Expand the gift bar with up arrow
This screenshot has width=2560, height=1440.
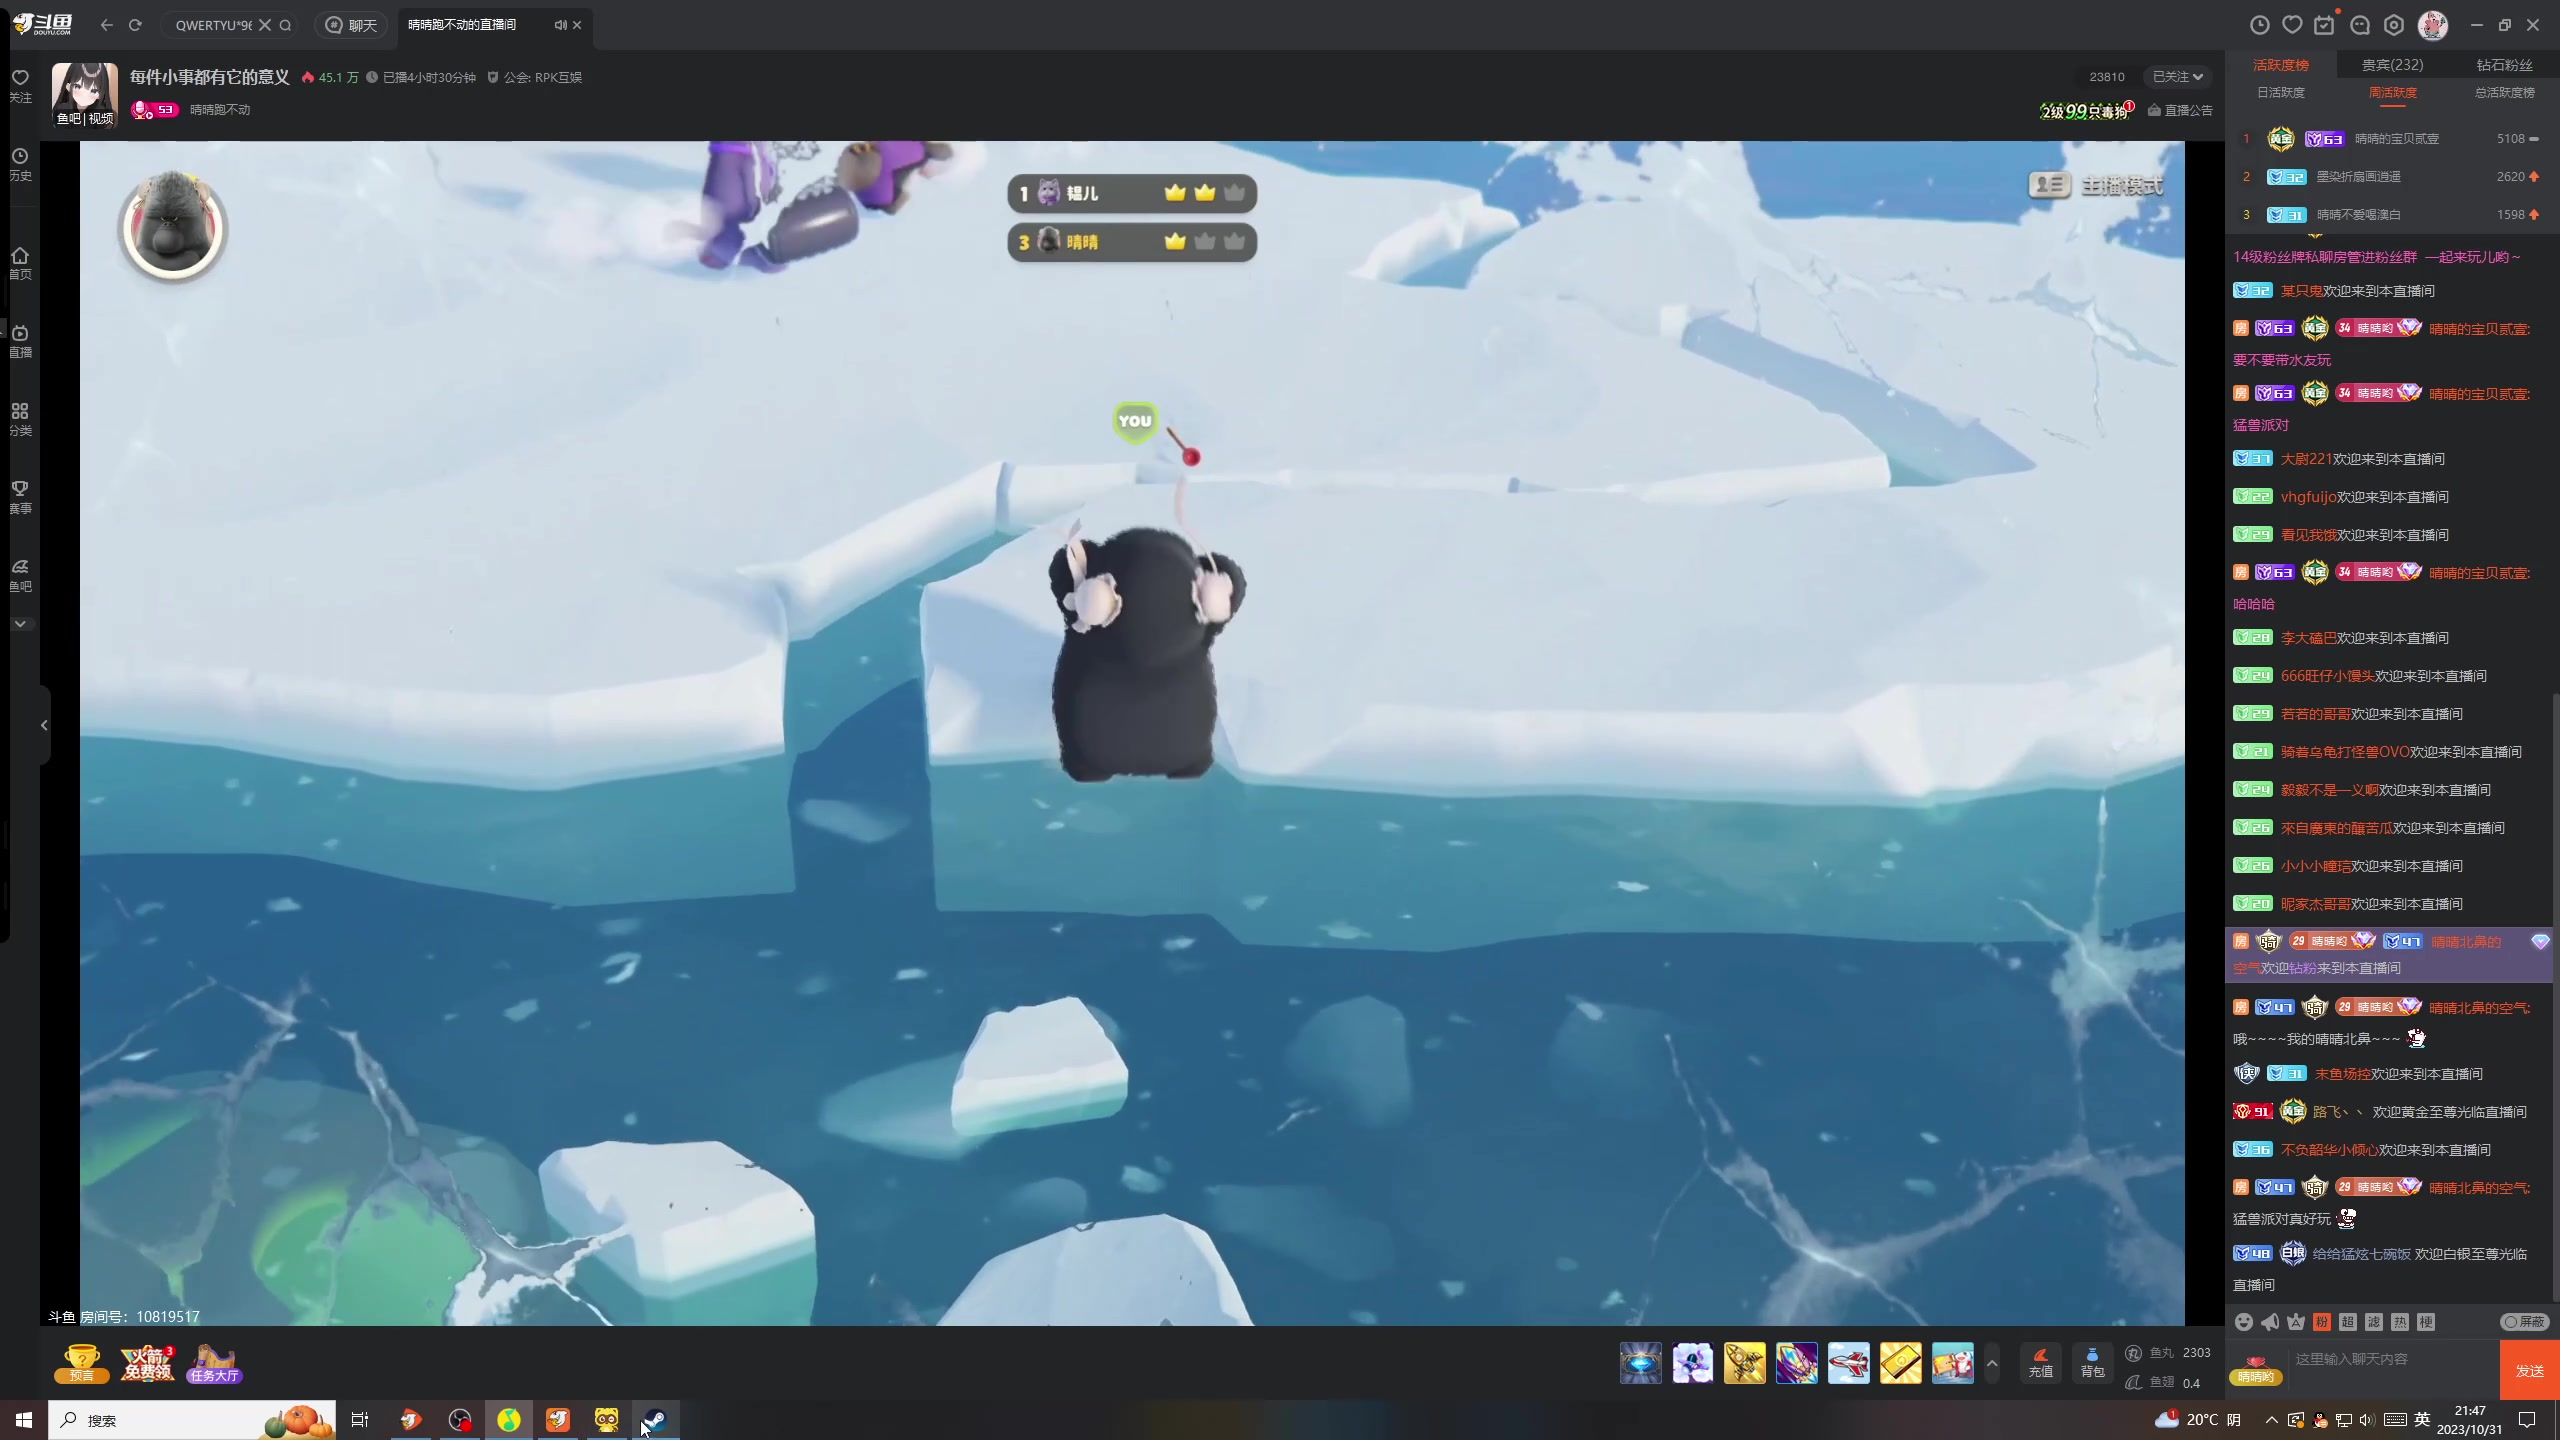(1992, 1363)
